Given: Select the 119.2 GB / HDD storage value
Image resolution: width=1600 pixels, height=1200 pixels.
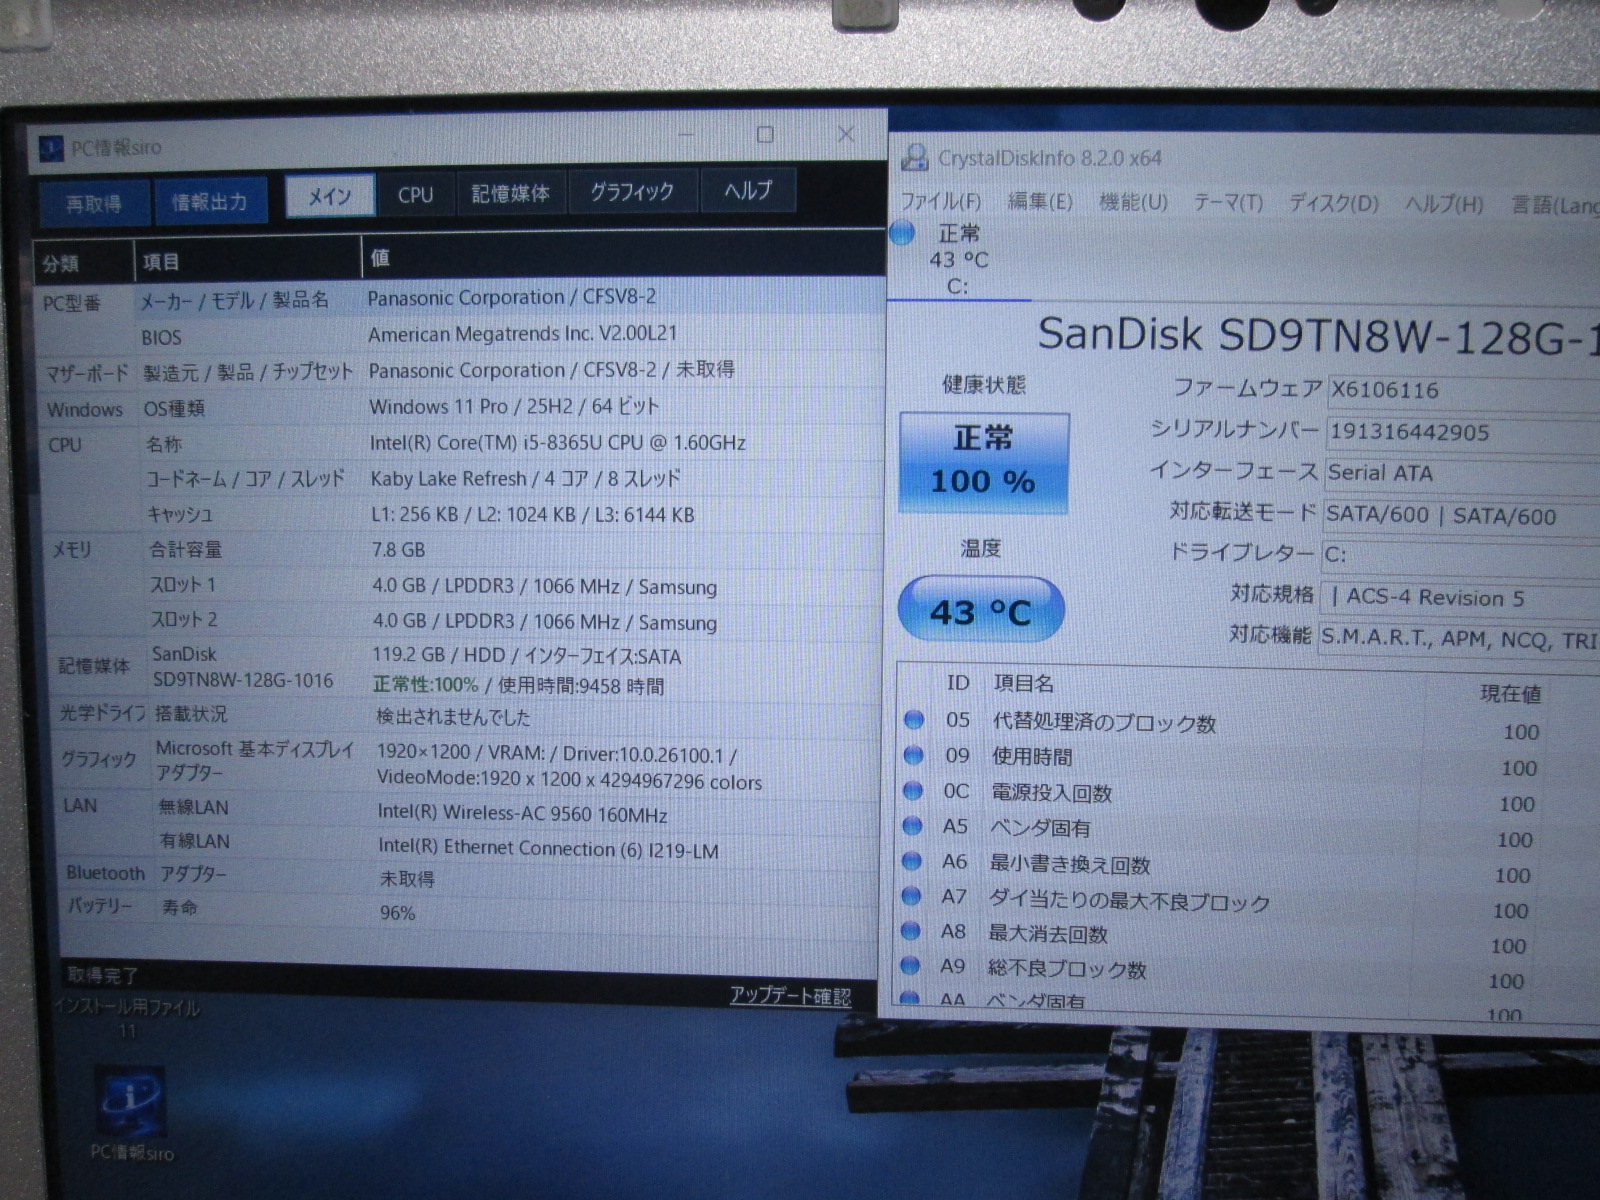Looking at the screenshot, I should click(x=527, y=656).
